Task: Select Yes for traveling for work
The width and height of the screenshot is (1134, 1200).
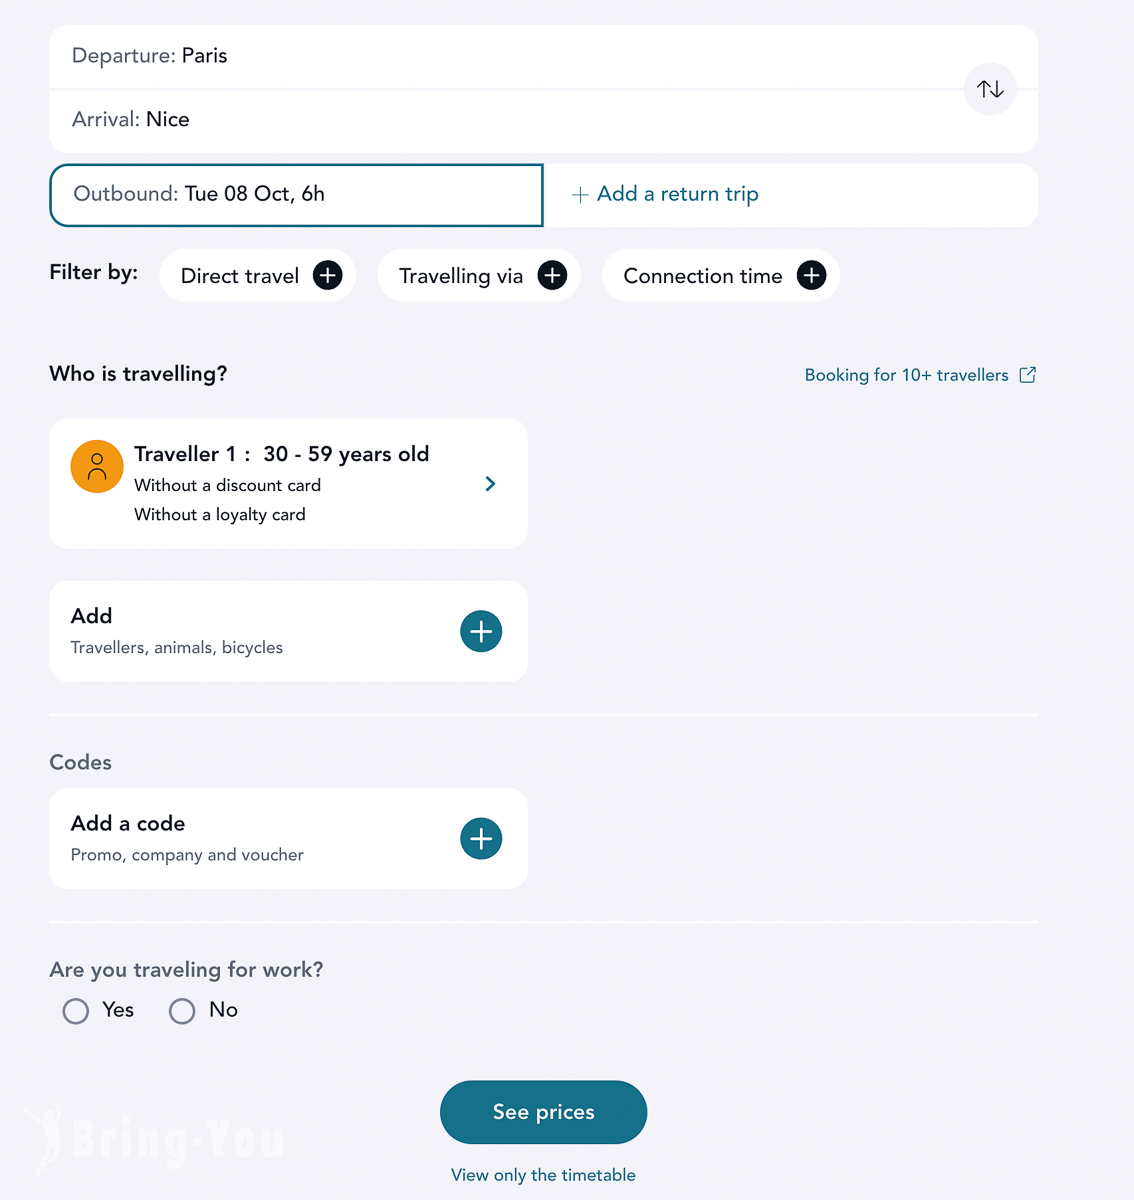Action: tap(76, 1011)
